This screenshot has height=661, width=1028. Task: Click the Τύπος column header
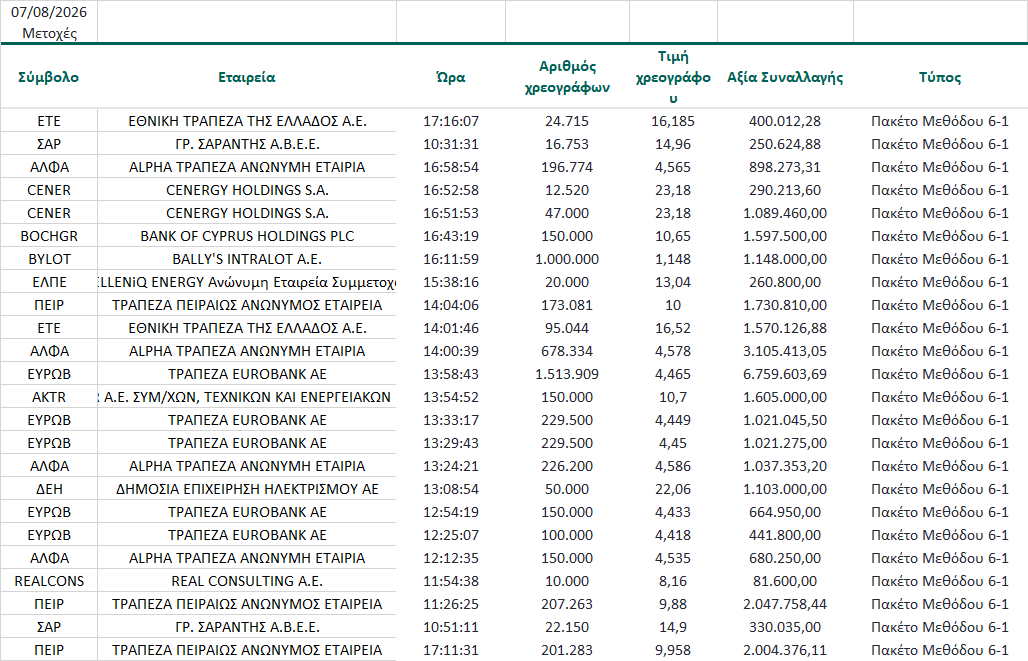click(940, 77)
